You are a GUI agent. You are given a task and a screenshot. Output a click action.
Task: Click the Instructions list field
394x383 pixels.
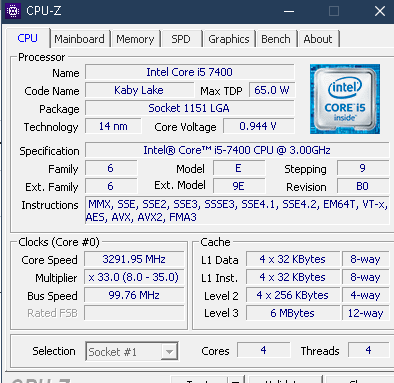237,211
